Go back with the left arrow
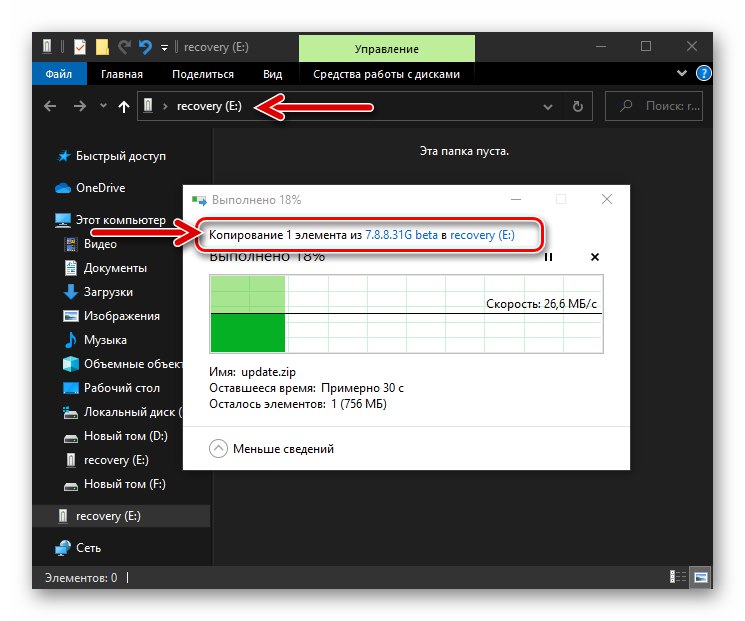The height and width of the screenshot is (621, 745). click(50, 106)
